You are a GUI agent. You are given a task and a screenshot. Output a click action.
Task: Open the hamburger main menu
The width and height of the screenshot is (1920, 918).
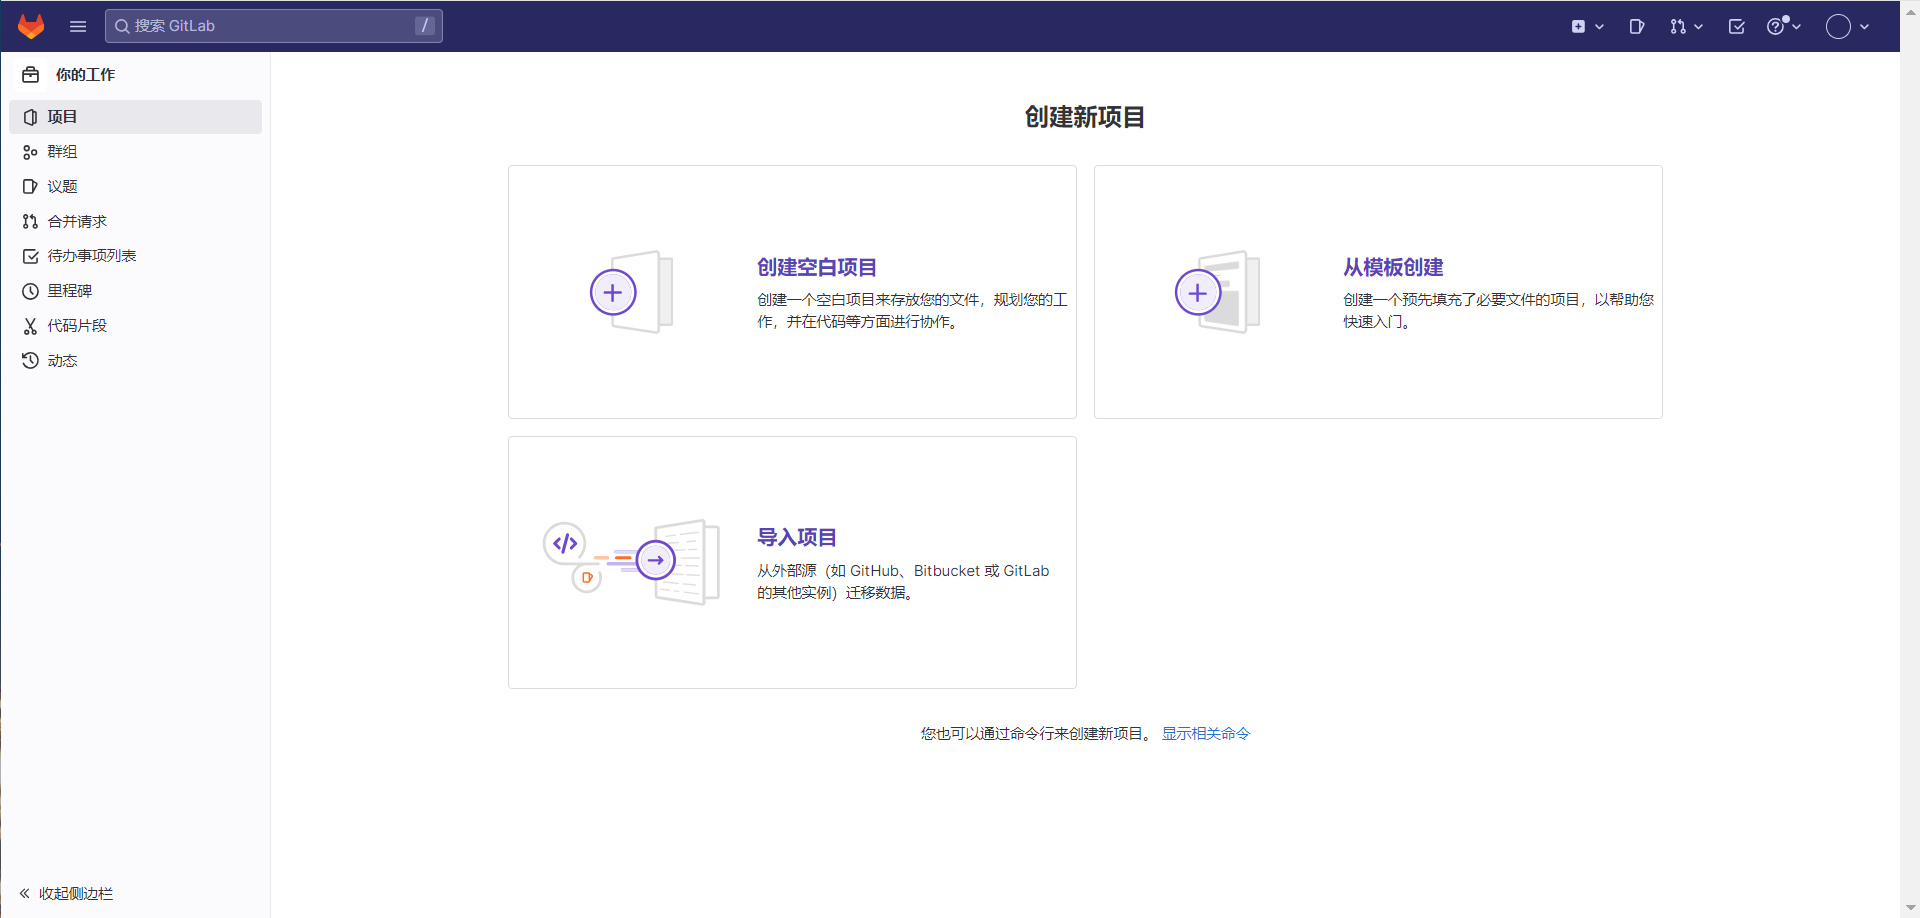click(78, 26)
